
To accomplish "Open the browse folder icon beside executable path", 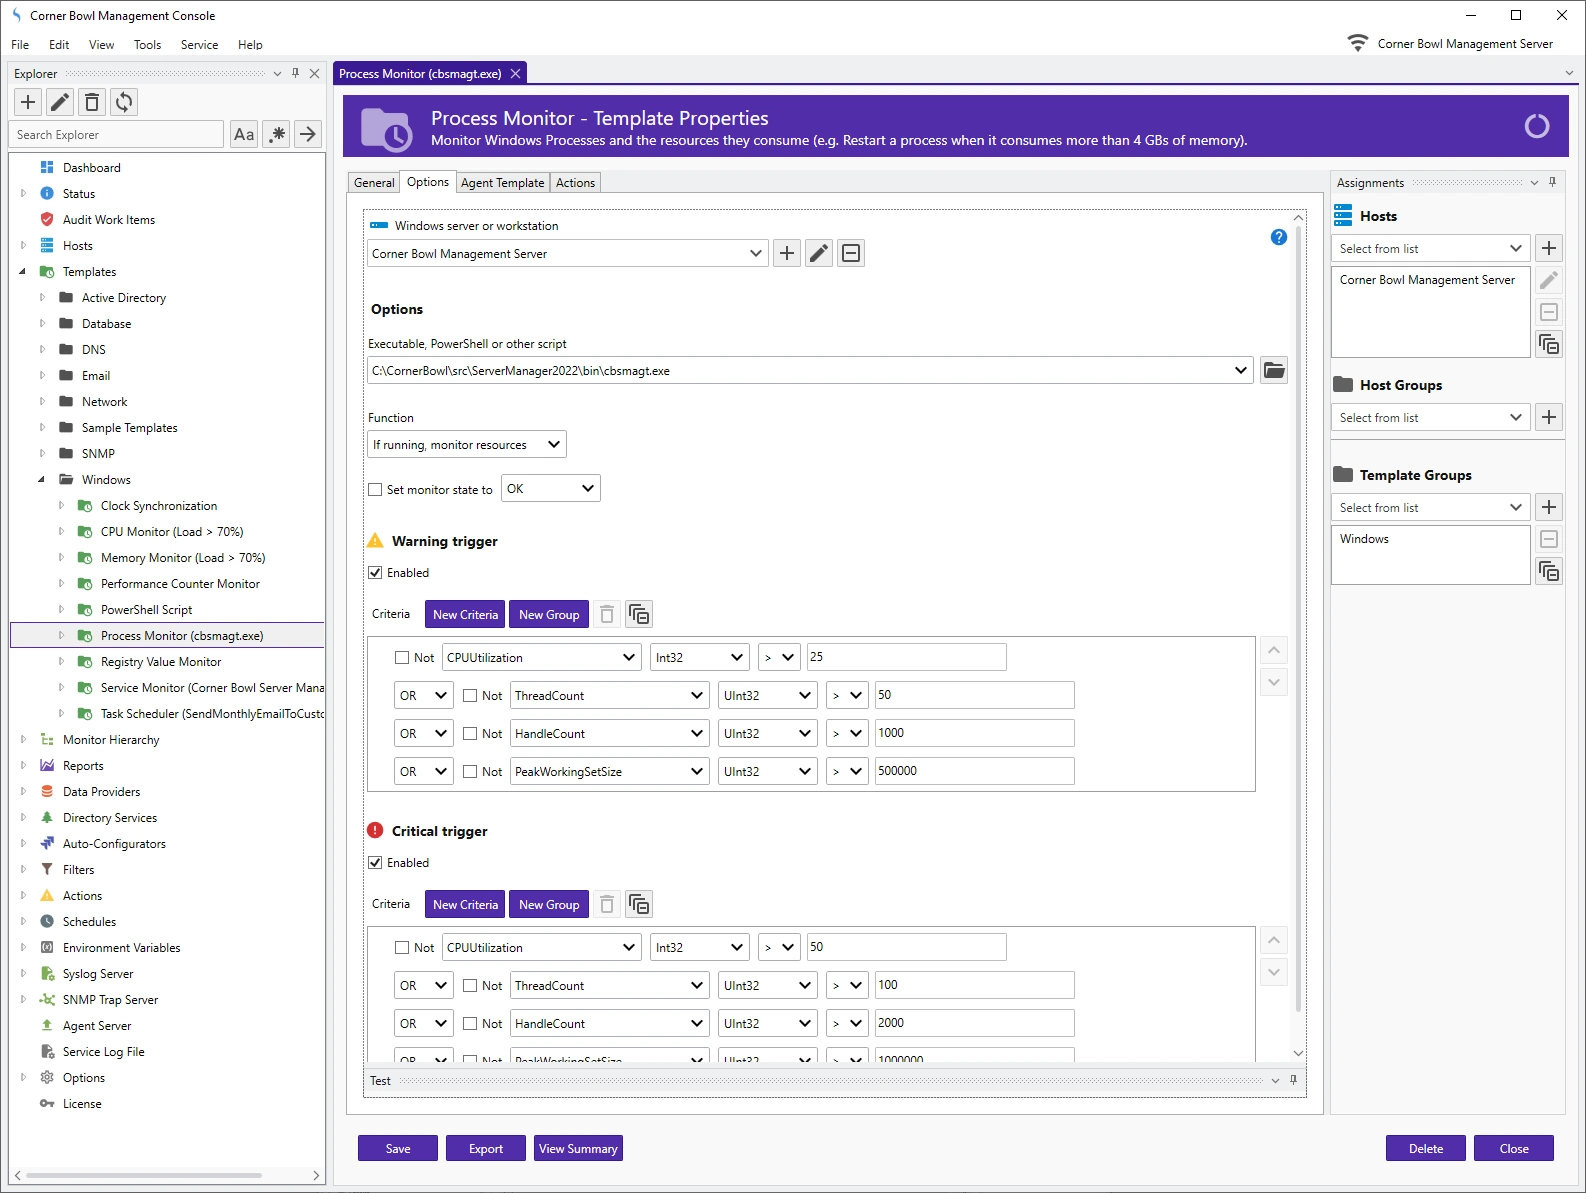I will click(x=1273, y=370).
